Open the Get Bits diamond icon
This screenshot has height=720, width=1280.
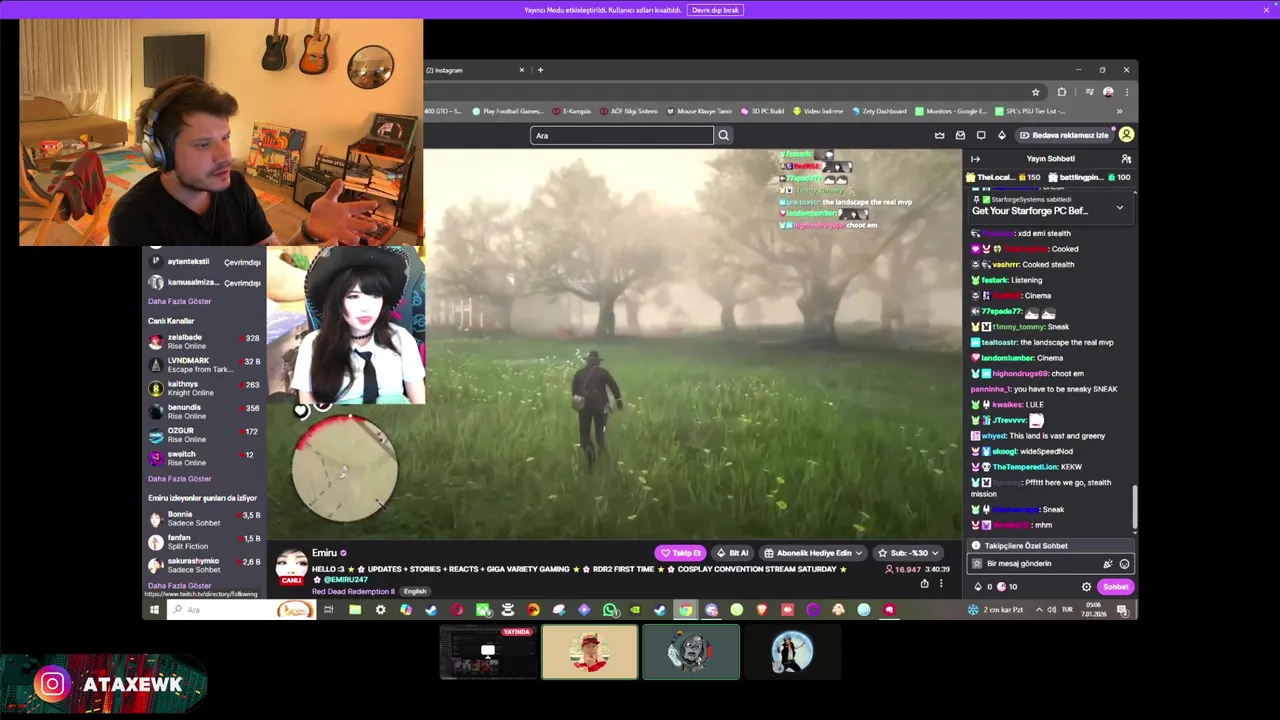[x=1002, y=135]
